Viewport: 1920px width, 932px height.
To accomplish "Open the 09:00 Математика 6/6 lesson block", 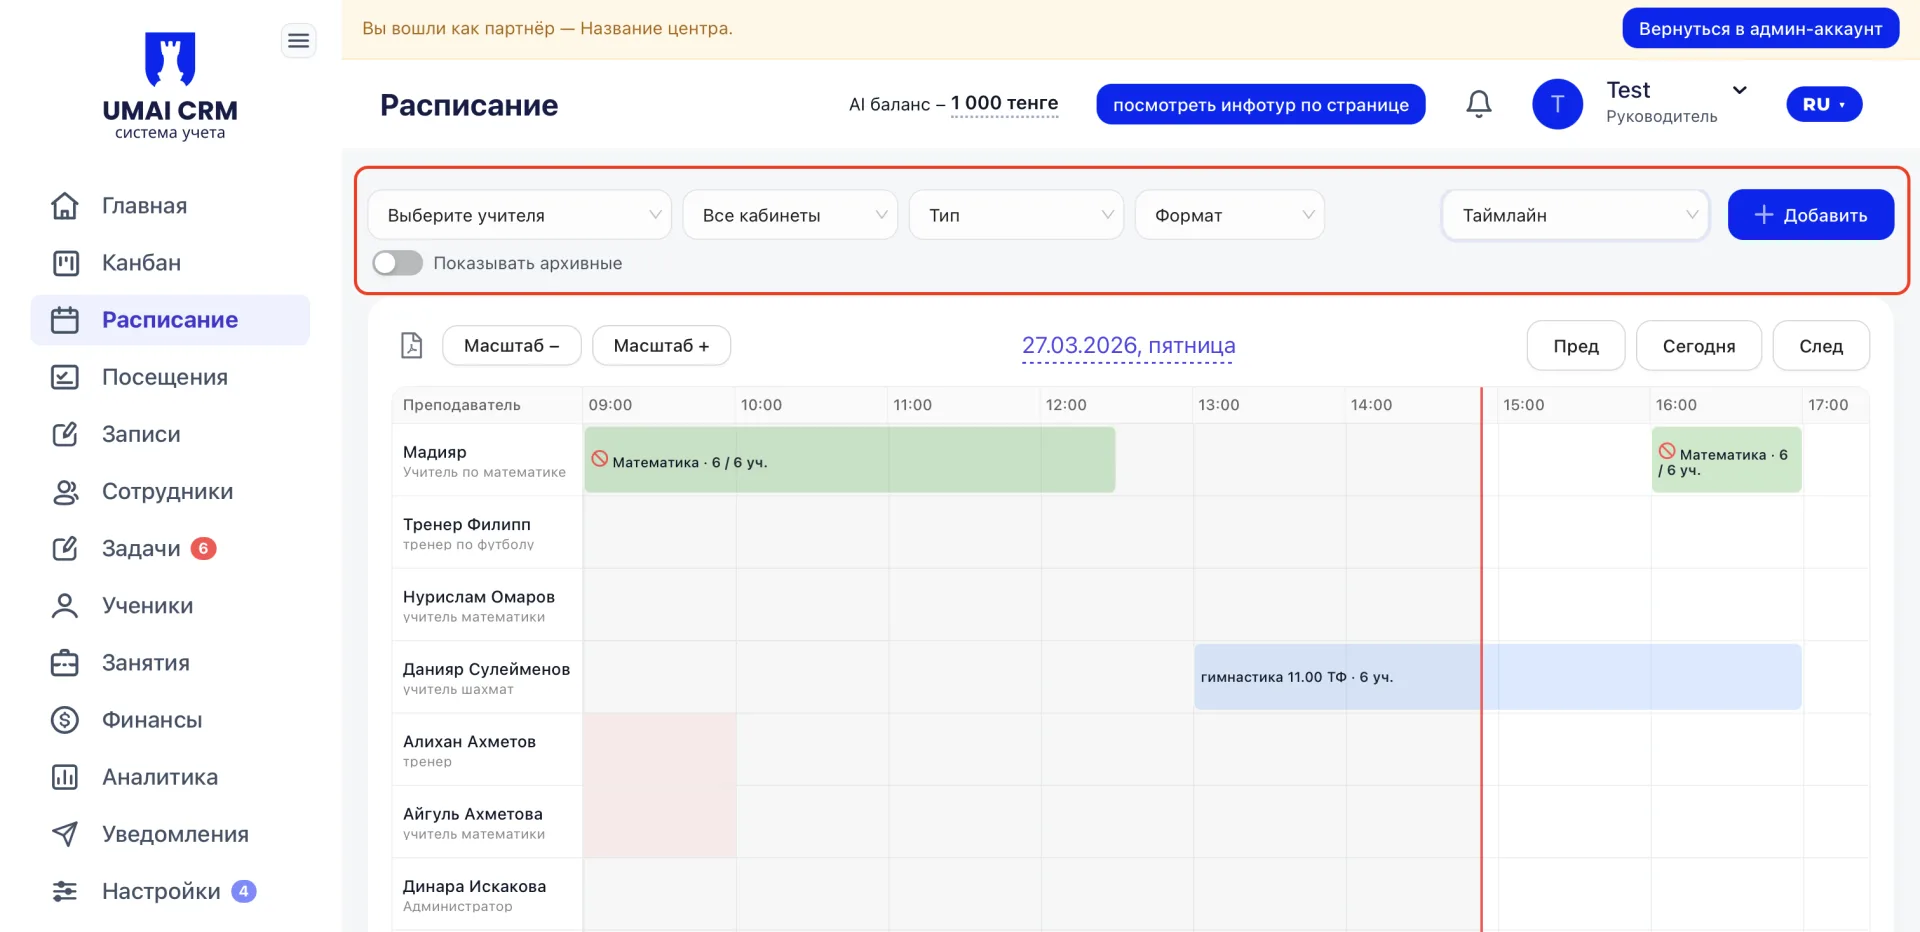I will point(849,460).
